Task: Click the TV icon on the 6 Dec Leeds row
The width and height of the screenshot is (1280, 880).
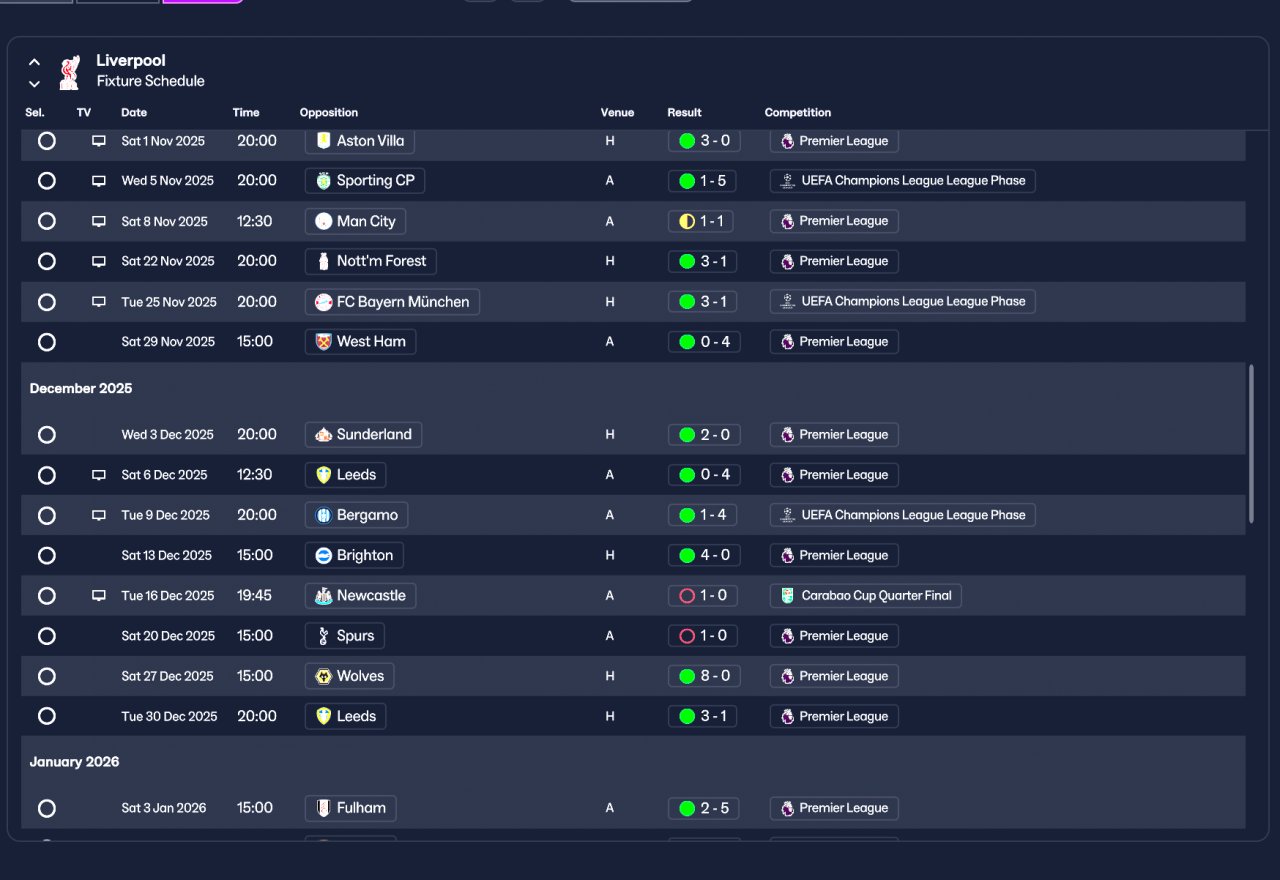Action: 99,475
